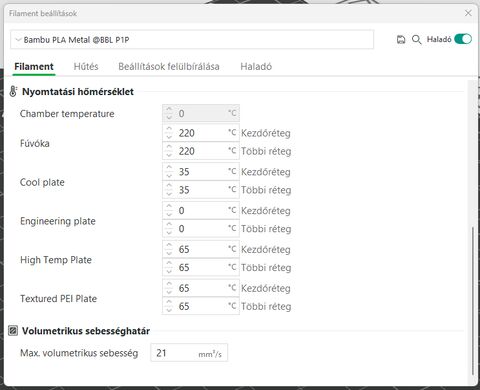Click the save preset icon
The image size is (480, 390).
click(x=401, y=40)
